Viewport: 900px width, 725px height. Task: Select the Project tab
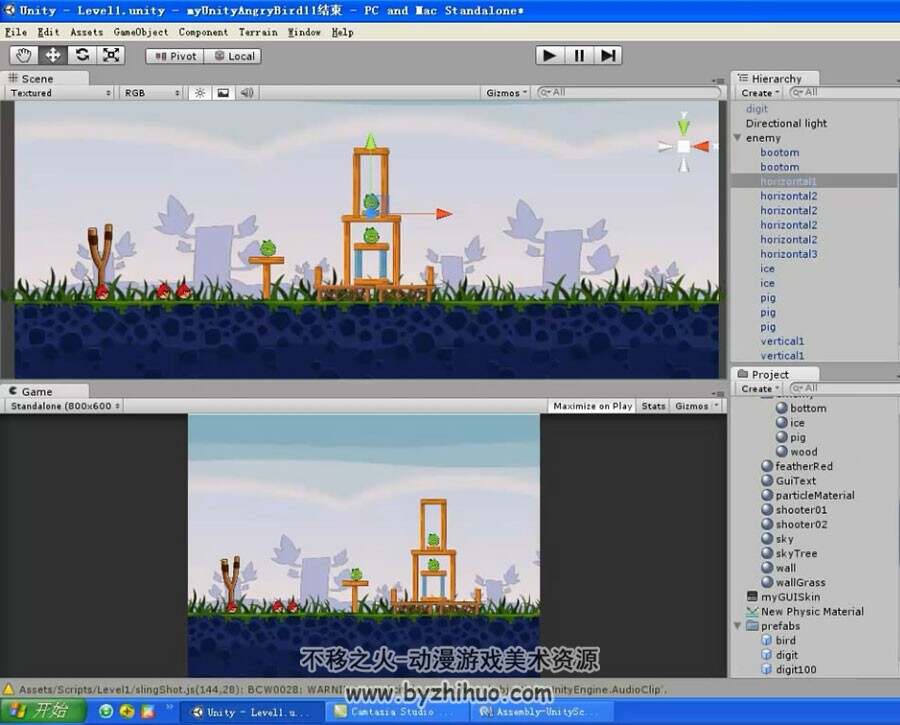(774, 374)
